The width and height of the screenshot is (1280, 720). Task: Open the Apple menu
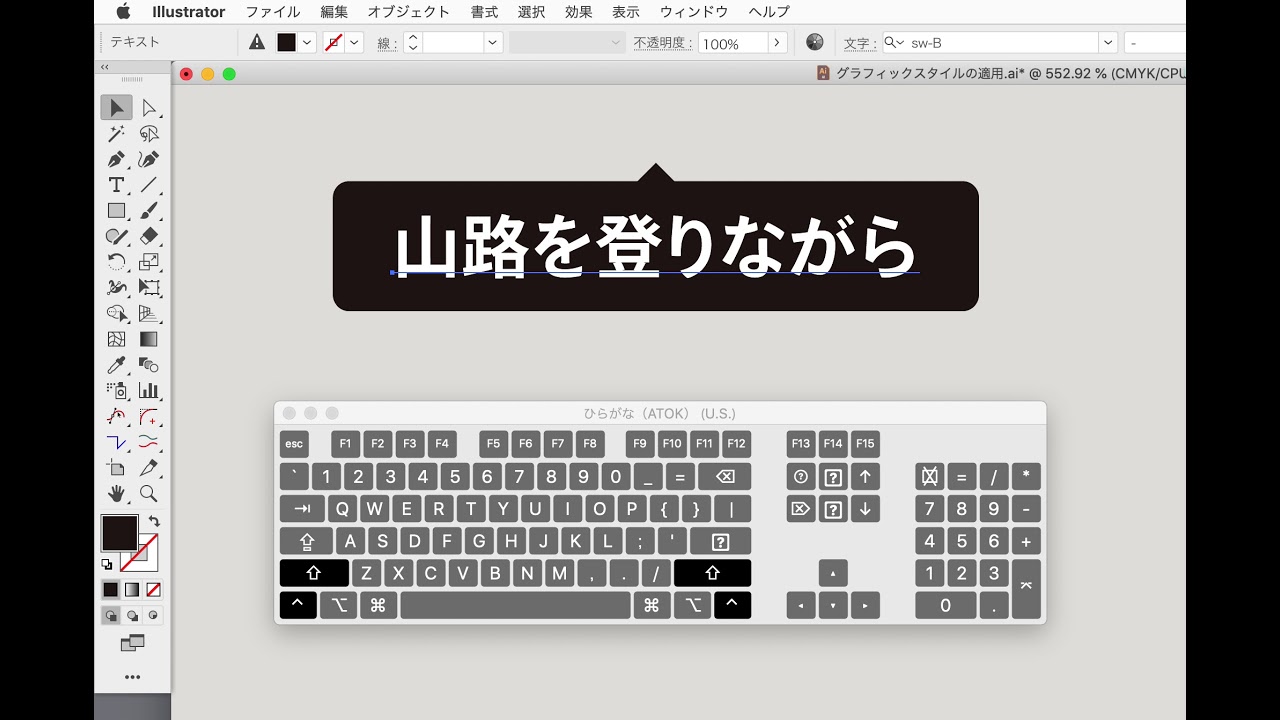point(124,12)
